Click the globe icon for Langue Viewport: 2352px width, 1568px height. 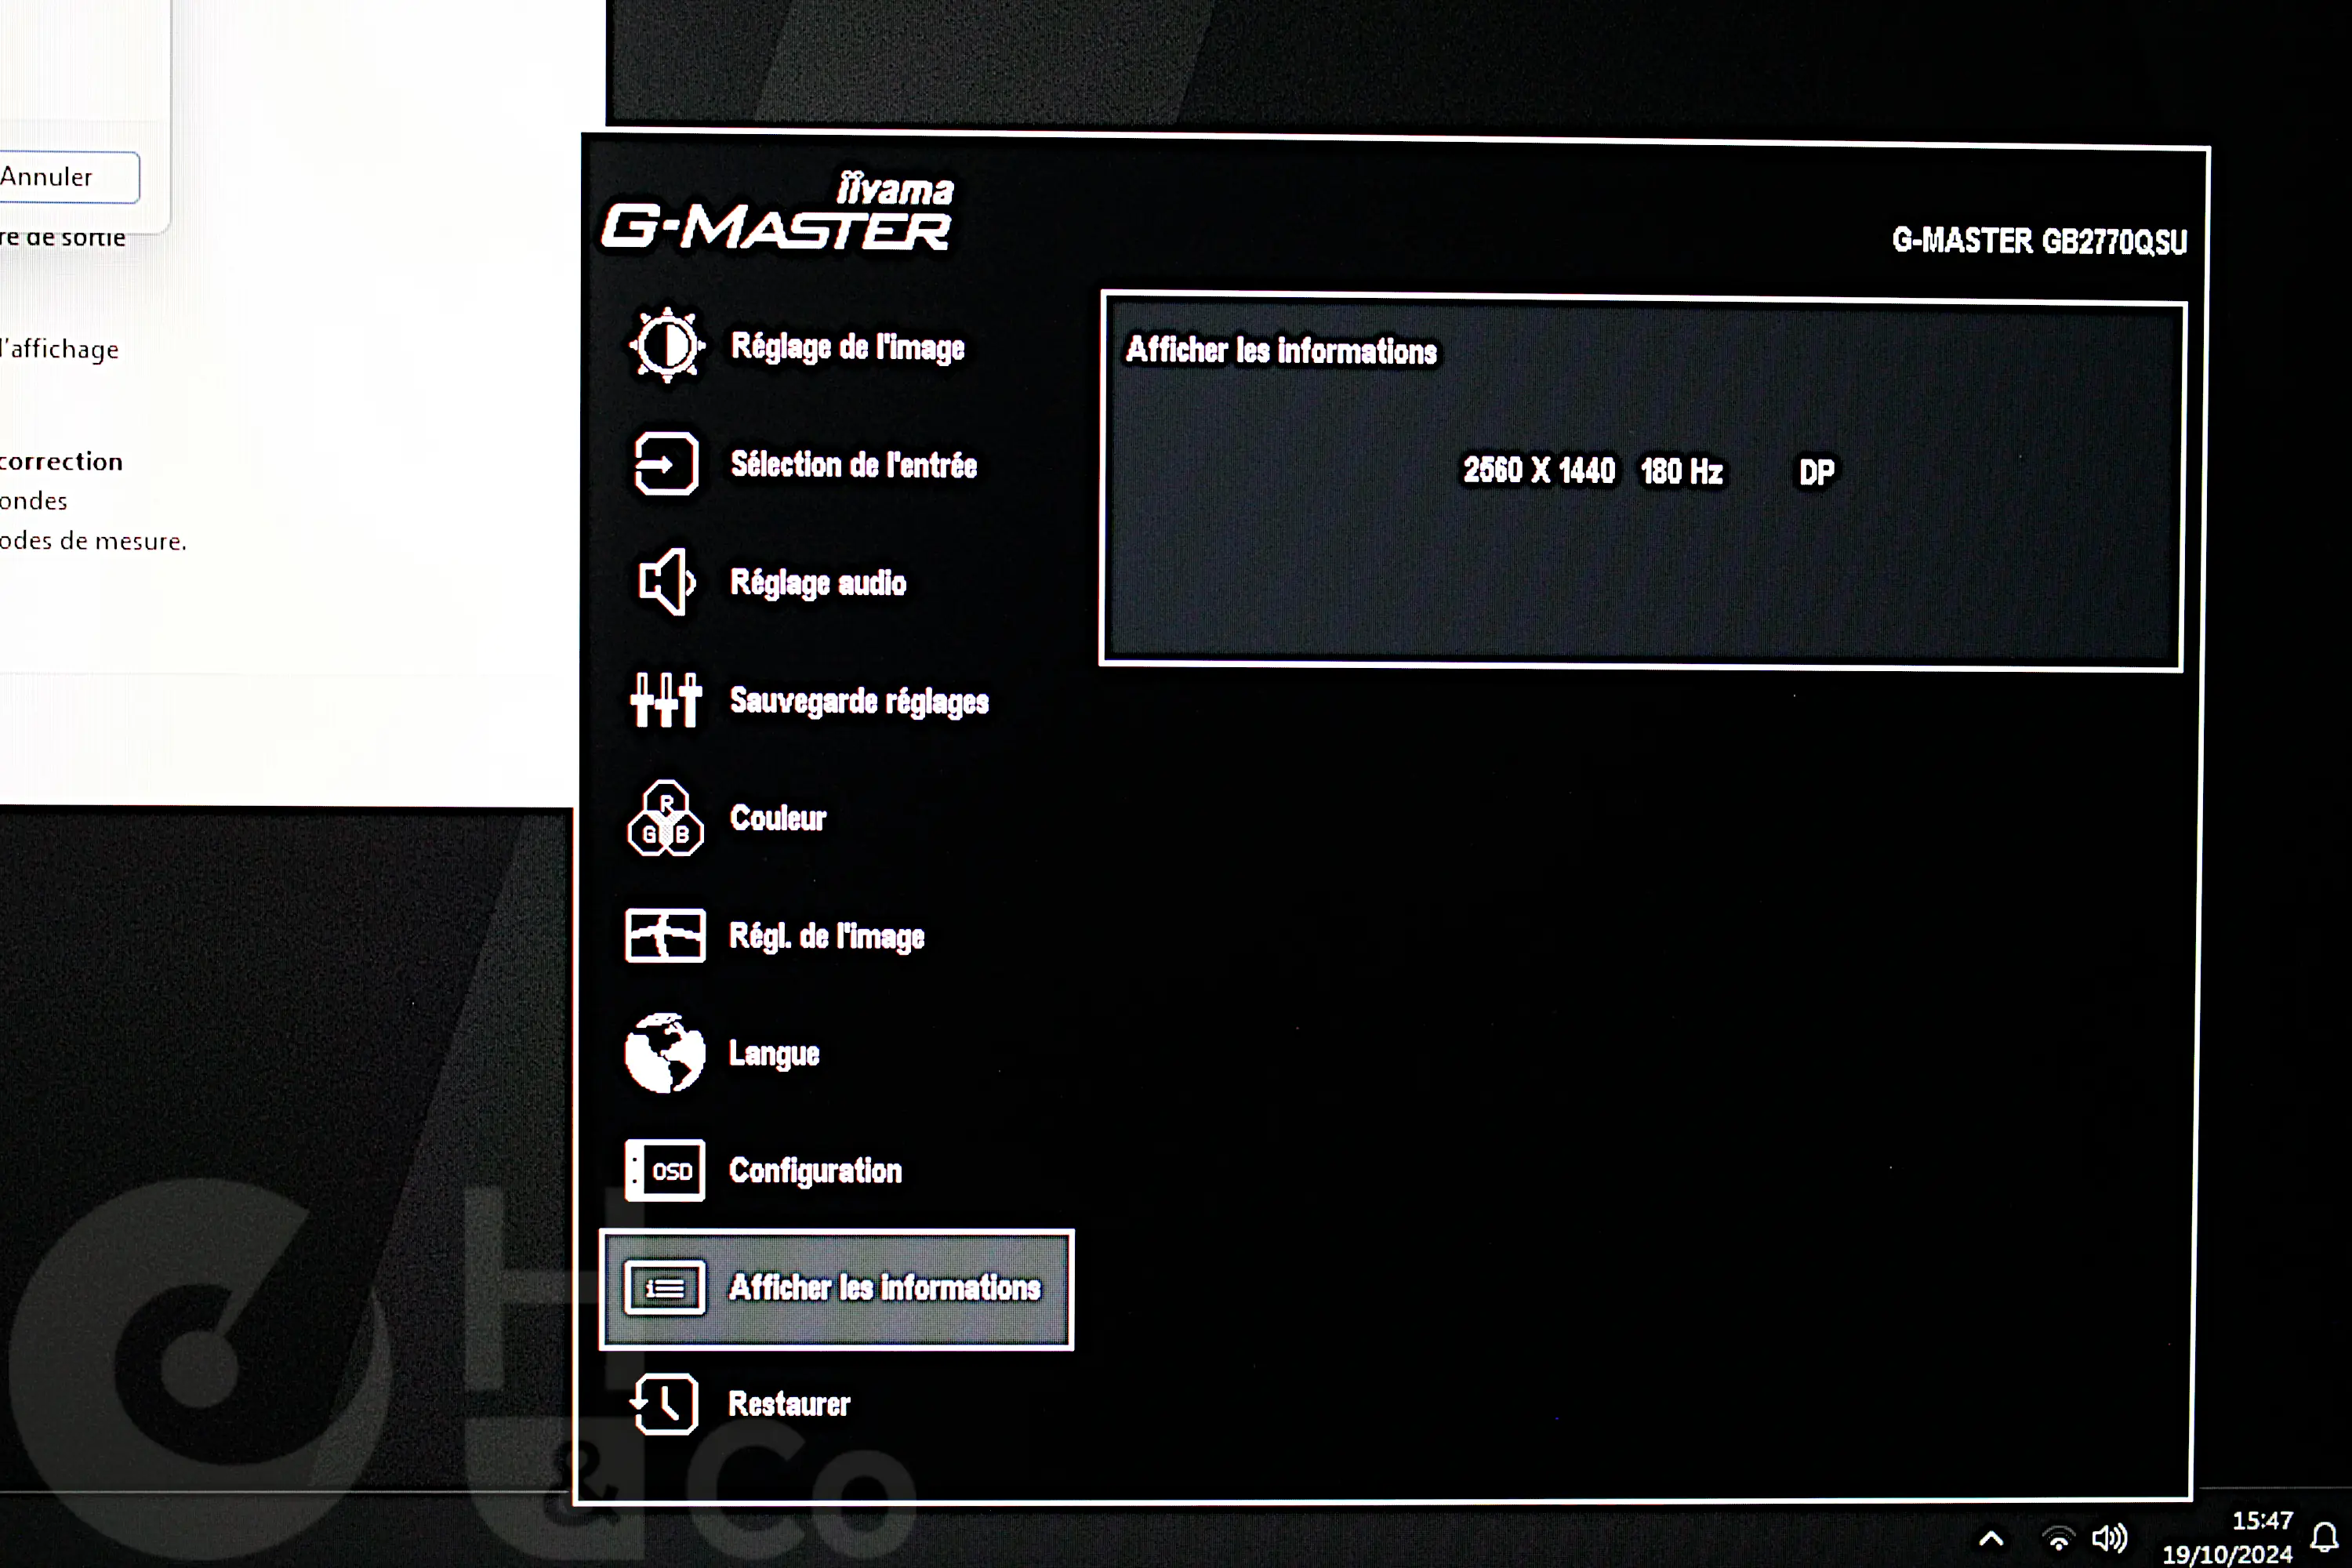pyautogui.click(x=665, y=1053)
